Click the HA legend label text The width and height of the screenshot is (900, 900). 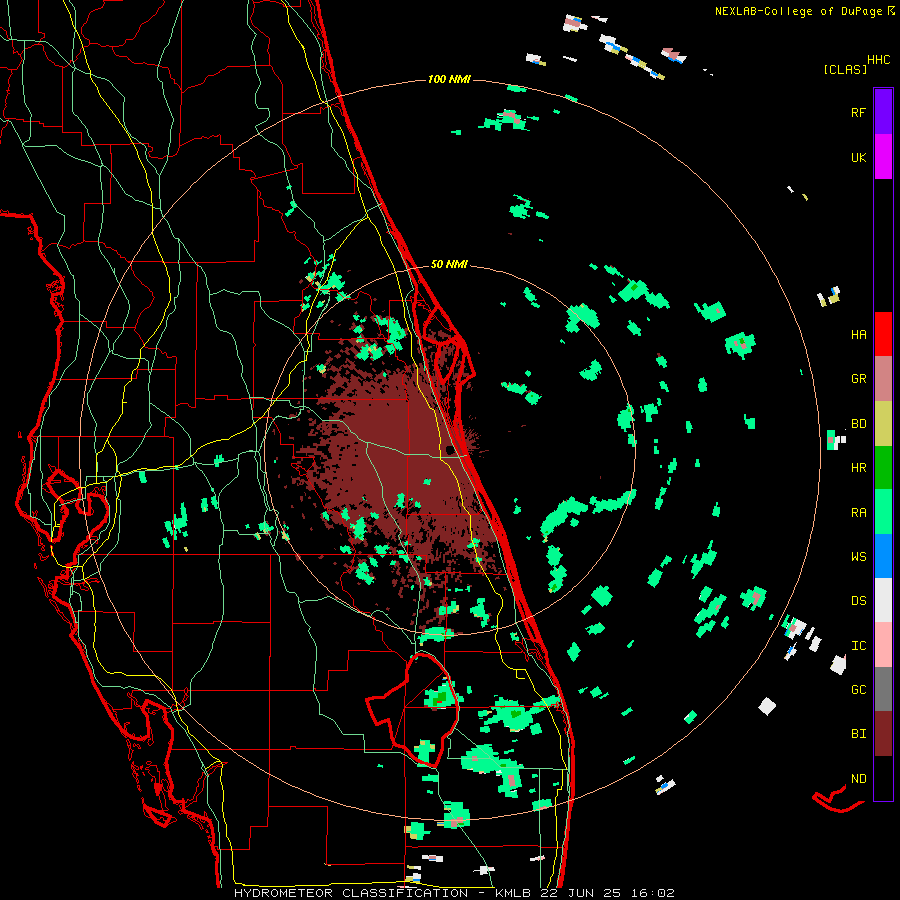tap(858, 335)
